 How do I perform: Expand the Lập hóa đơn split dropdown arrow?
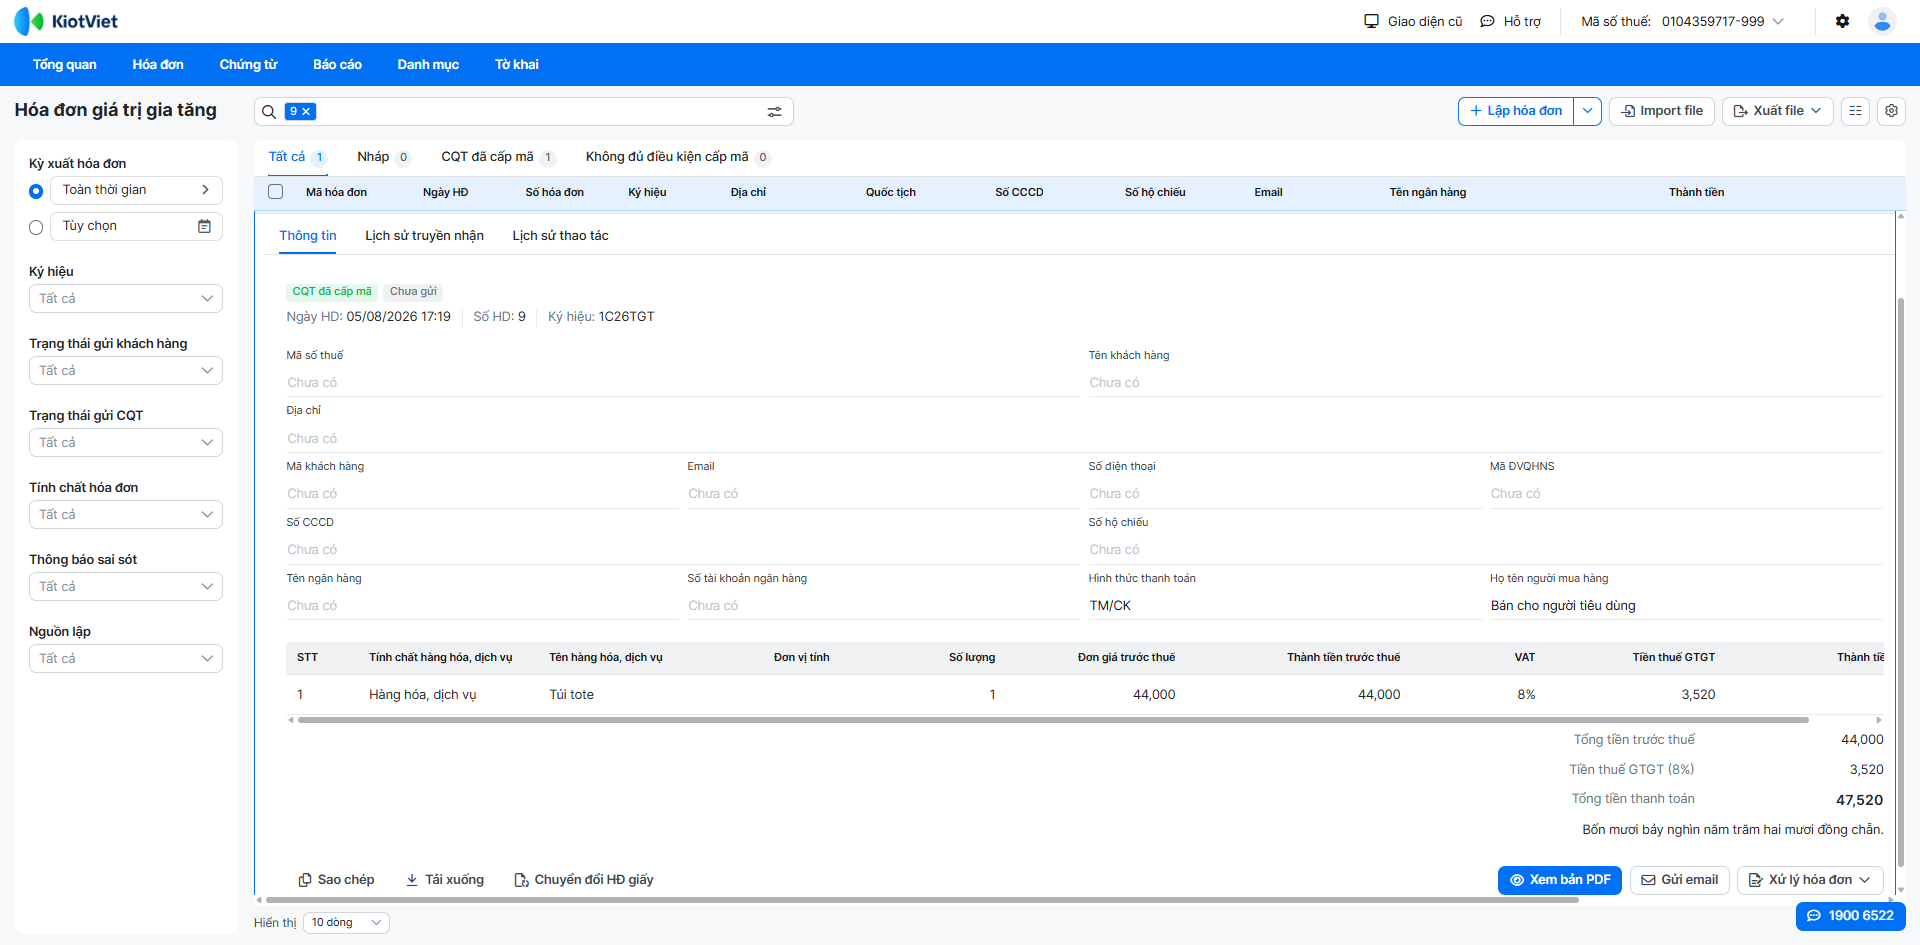1588,111
